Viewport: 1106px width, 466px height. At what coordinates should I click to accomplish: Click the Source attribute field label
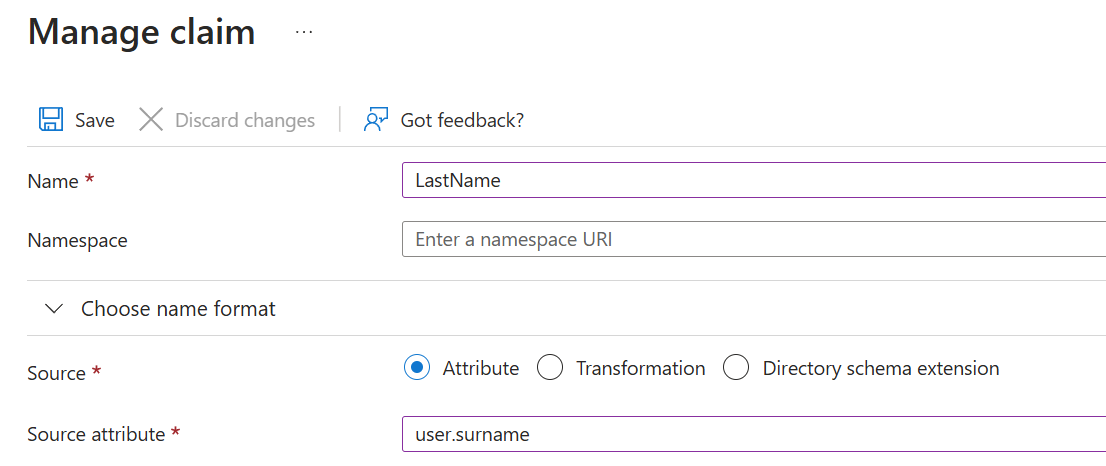[x=96, y=434]
